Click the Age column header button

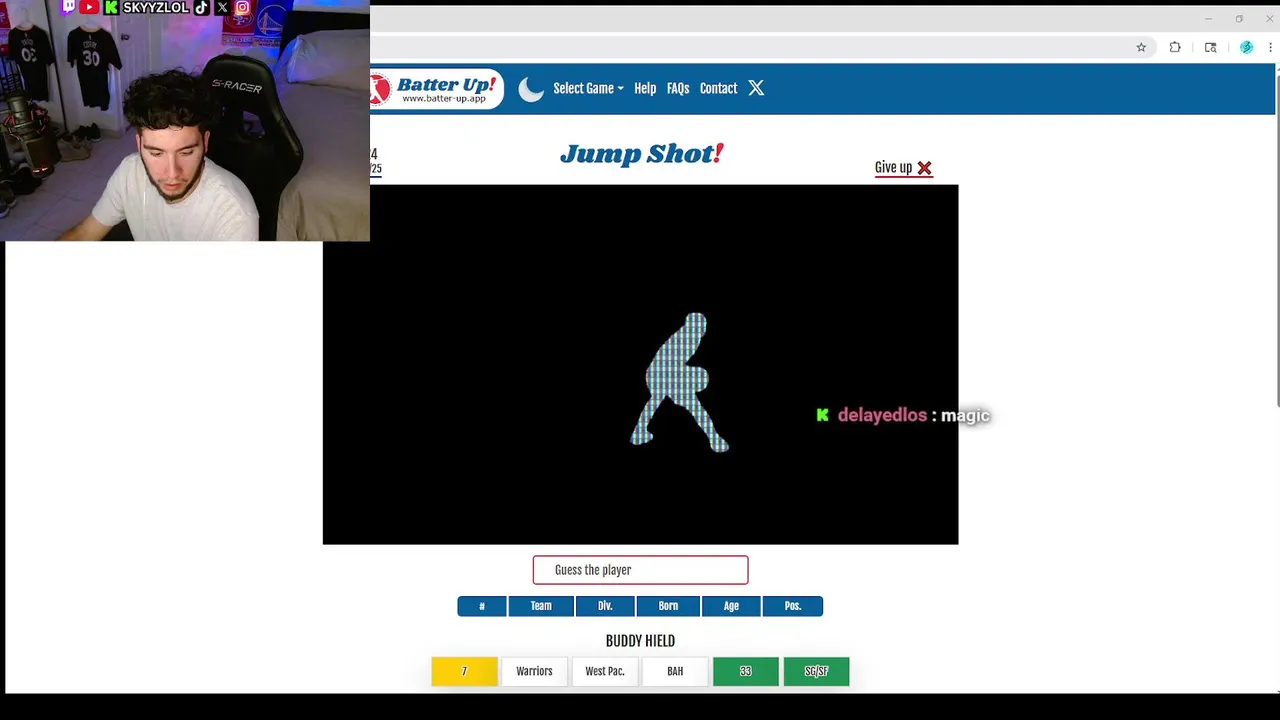(731, 606)
